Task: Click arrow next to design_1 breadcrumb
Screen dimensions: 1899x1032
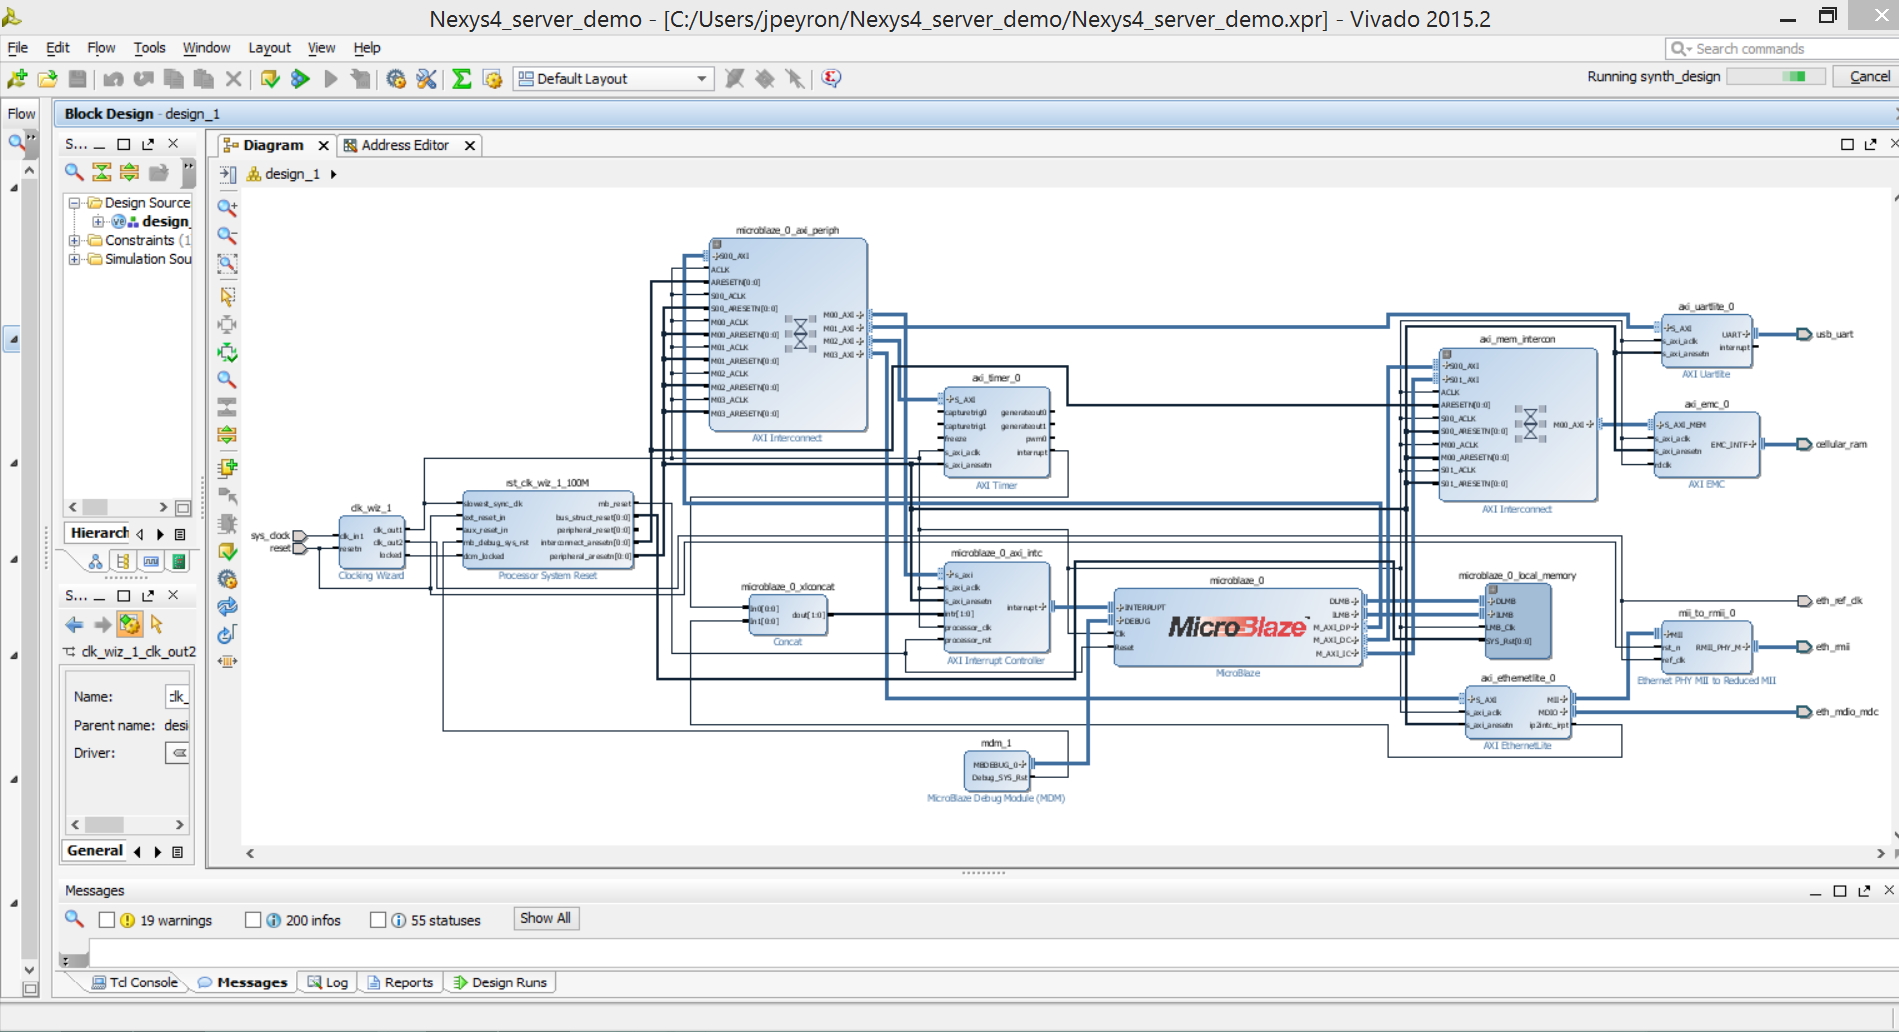Action: tap(333, 174)
